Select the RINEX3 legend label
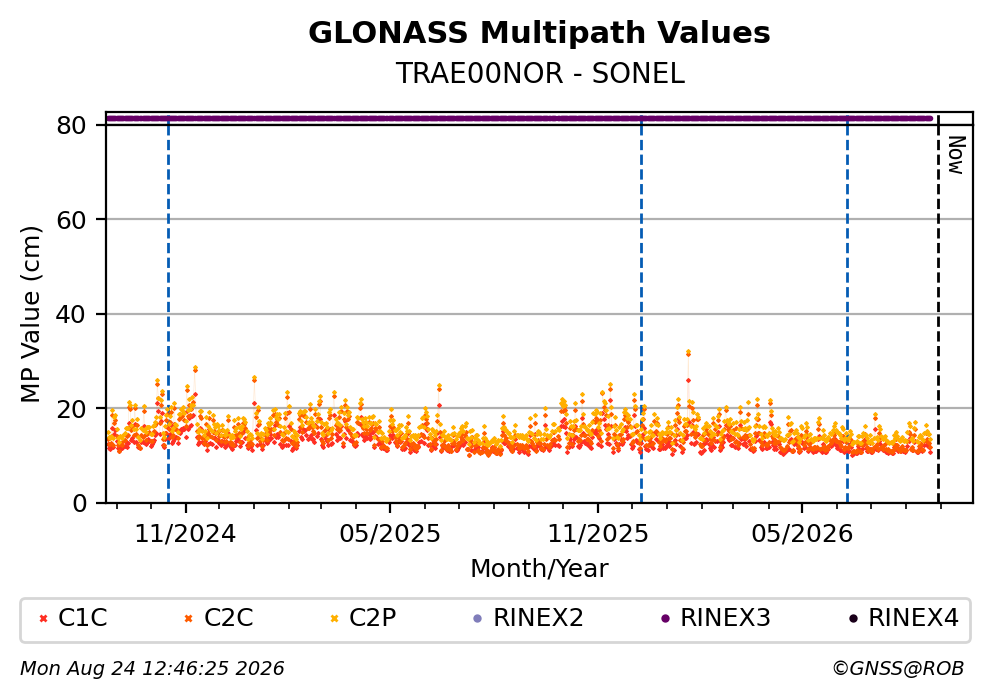The width and height of the screenshot is (993, 699). pyautogui.click(x=725, y=618)
